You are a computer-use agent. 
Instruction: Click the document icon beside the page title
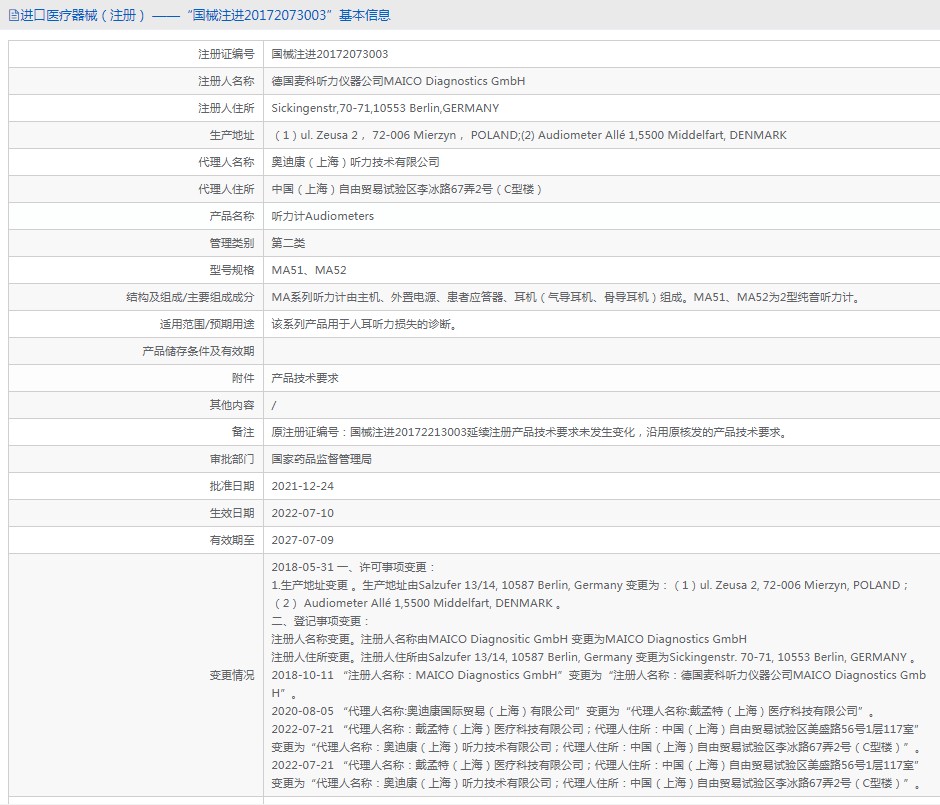tap(14, 16)
